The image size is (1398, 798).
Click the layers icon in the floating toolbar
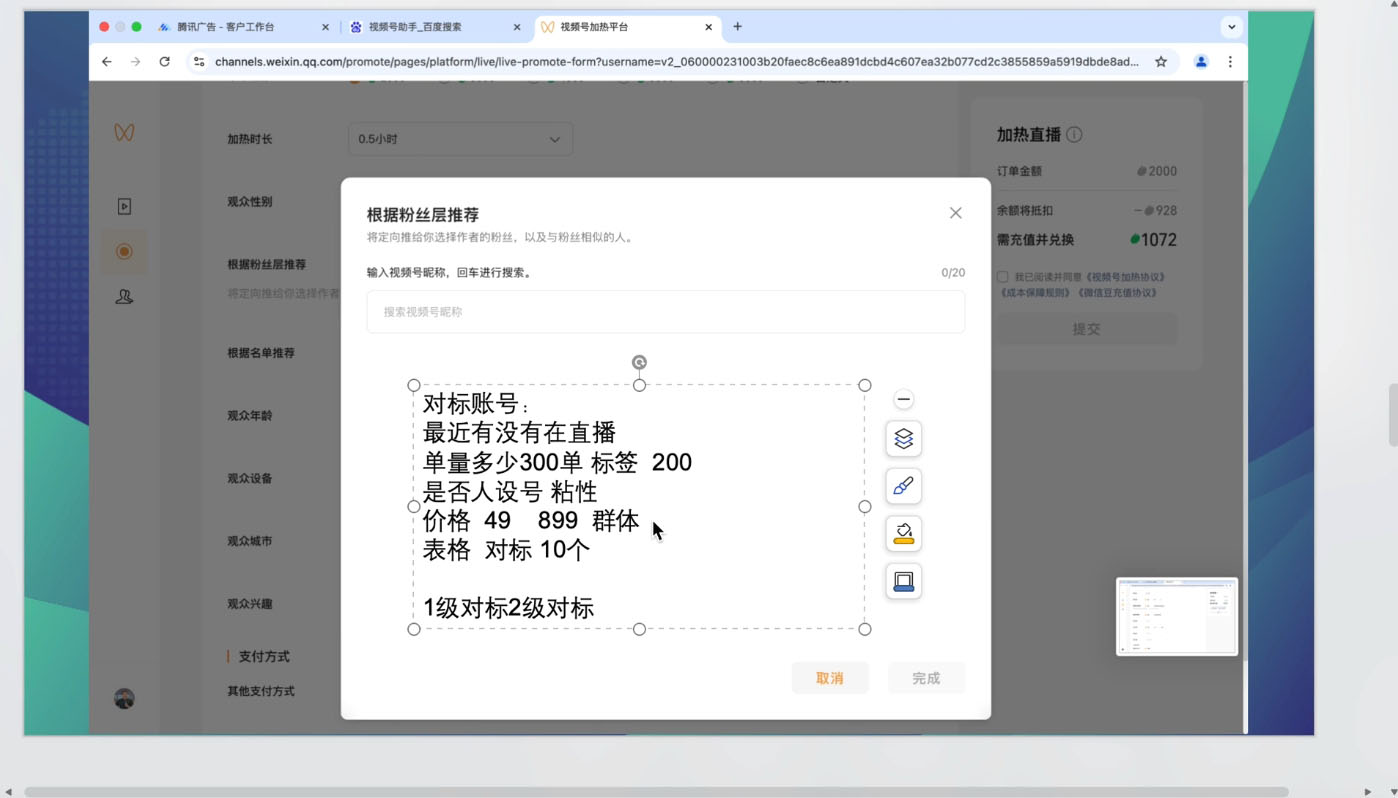click(903, 438)
